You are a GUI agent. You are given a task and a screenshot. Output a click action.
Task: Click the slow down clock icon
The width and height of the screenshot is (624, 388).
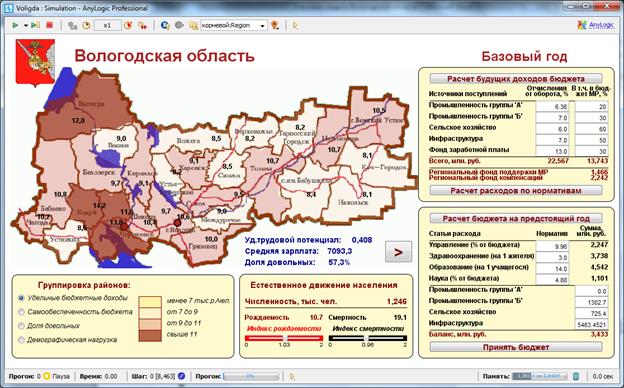pos(86,25)
